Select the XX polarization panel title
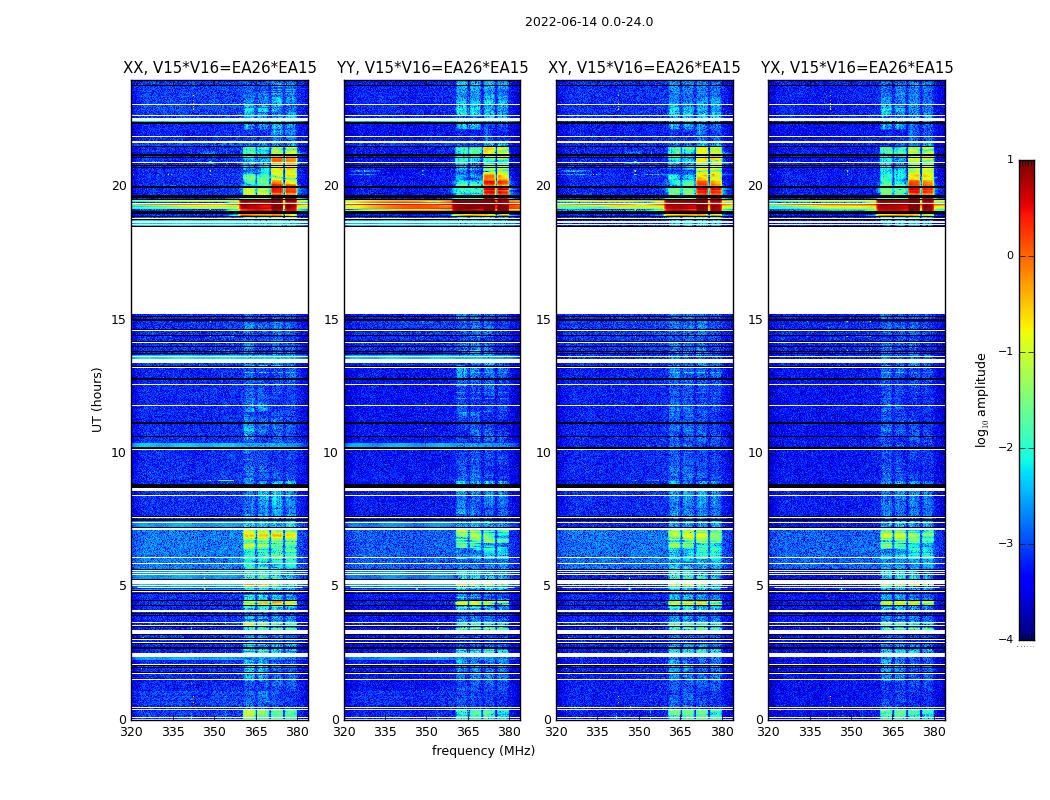Screen dimensions: 1050x800 point(219,68)
